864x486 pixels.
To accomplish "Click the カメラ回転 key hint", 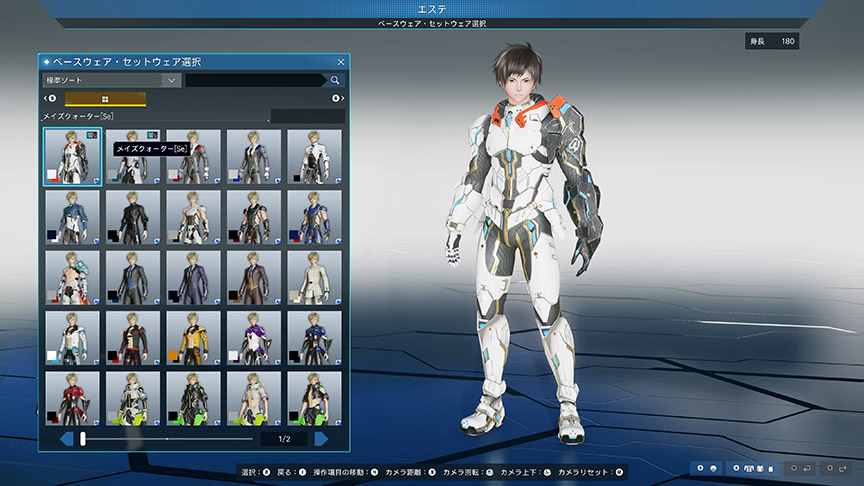I will pos(468,472).
